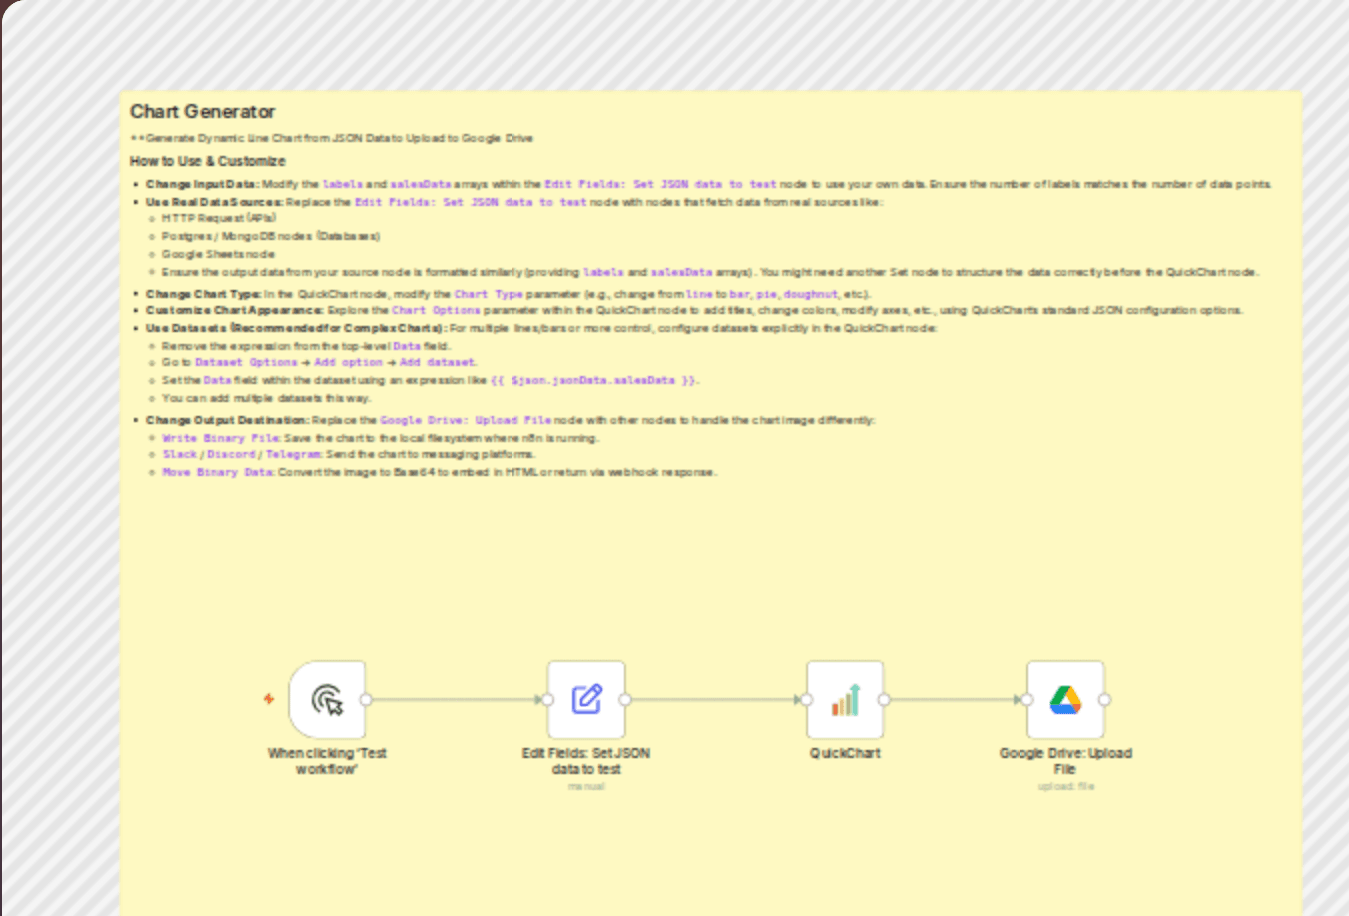Click the Edit Fields node input connector
The width and height of the screenshot is (1349, 916).
click(547, 700)
